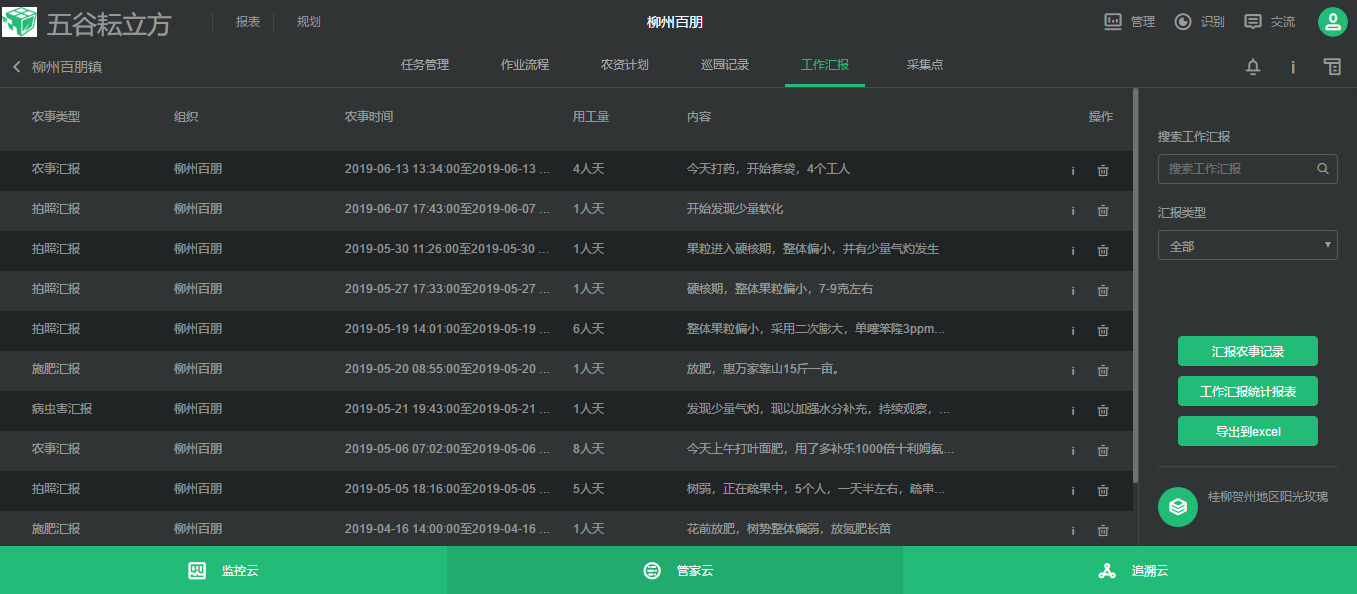The image size is (1357, 594).
Task: Open the info icon in top toolbar
Action: 1292,67
